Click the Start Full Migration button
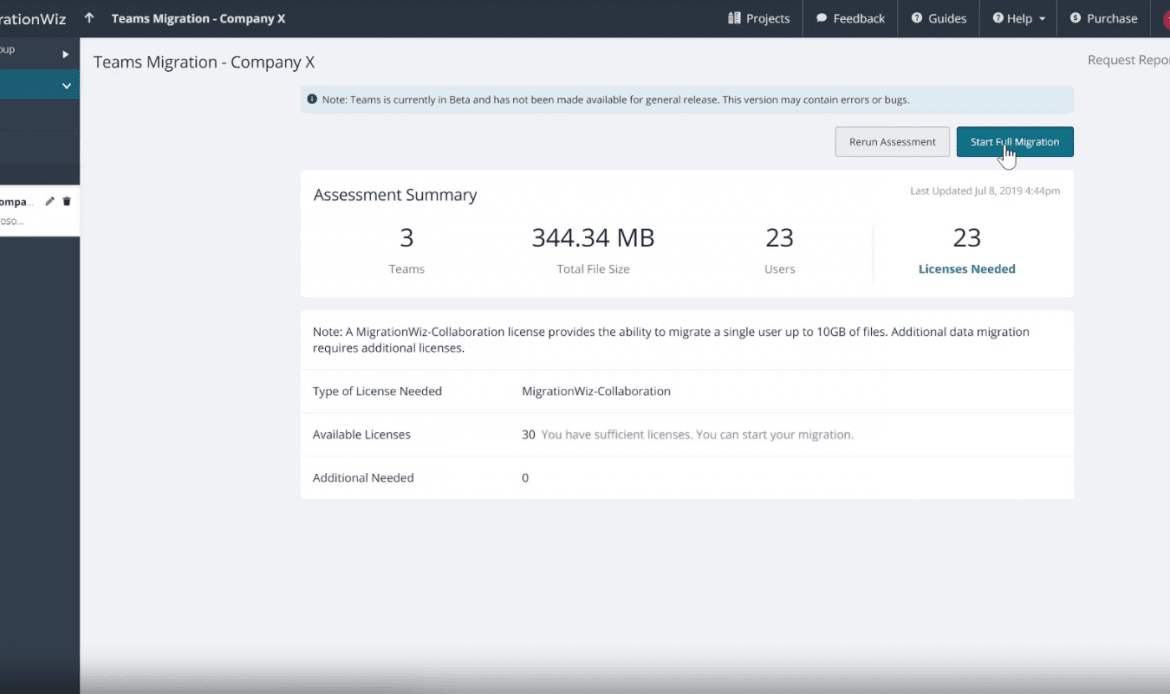Image resolution: width=1170 pixels, height=694 pixels. [x=1014, y=142]
